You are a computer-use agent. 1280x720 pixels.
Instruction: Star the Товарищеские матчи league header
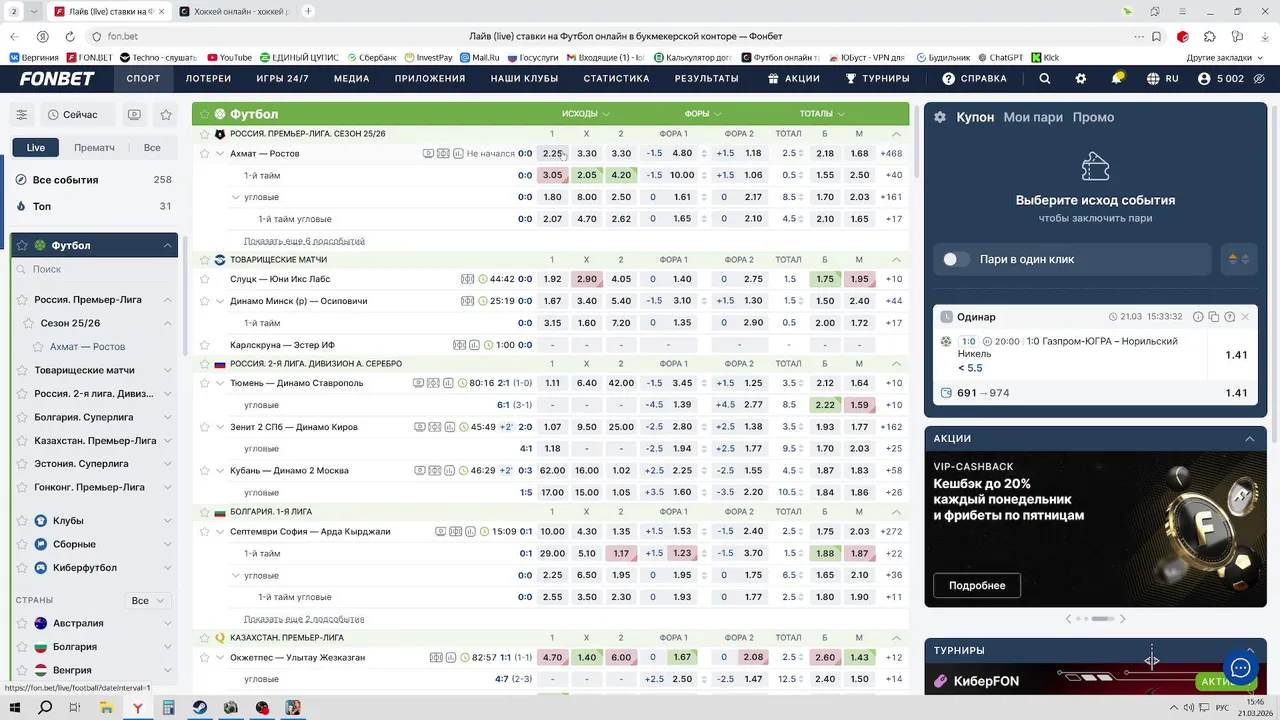pyautogui.click(x=205, y=260)
